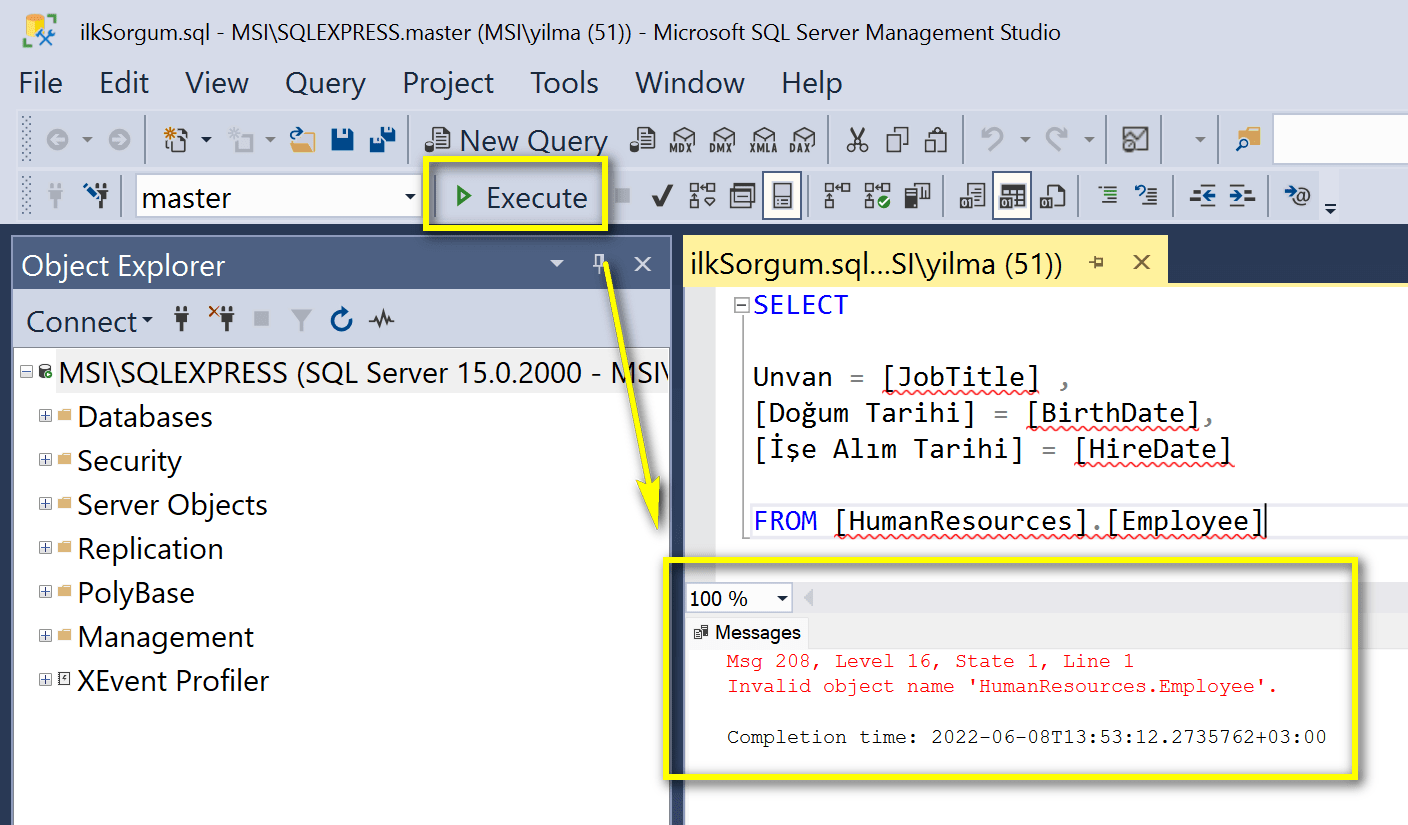The height and width of the screenshot is (825, 1408).
Task: Open the Tools menu
Action: 564,83
